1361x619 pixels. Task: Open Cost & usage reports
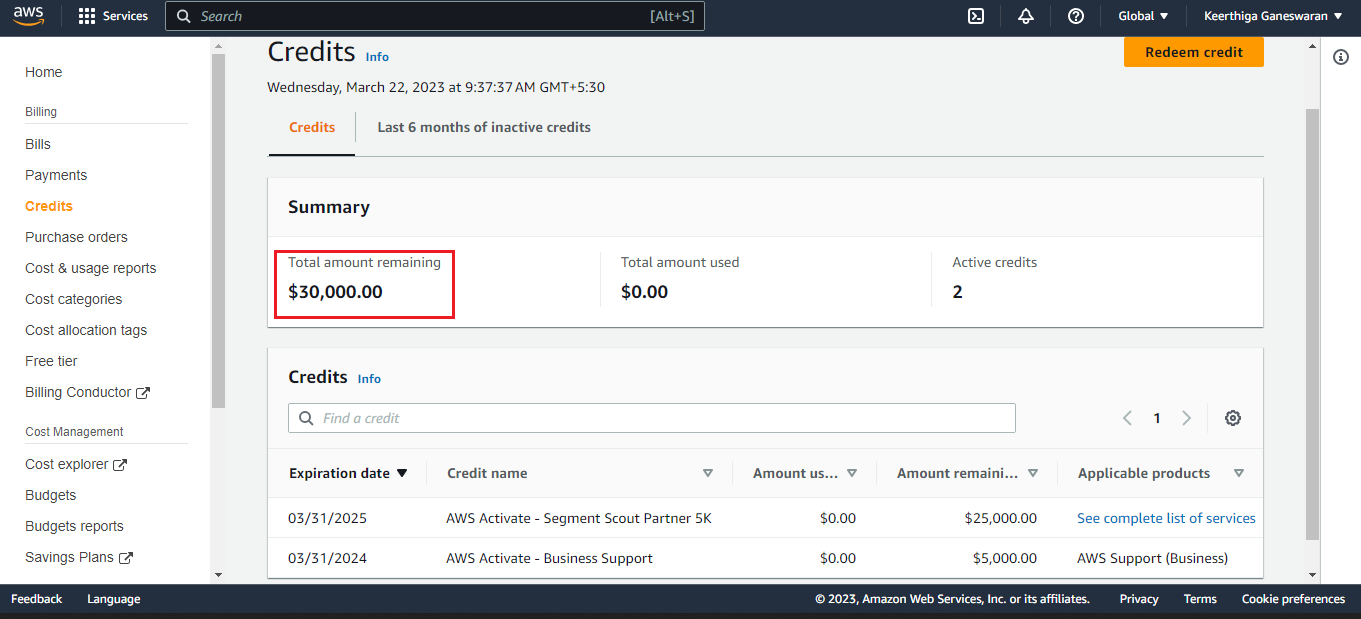coord(91,268)
